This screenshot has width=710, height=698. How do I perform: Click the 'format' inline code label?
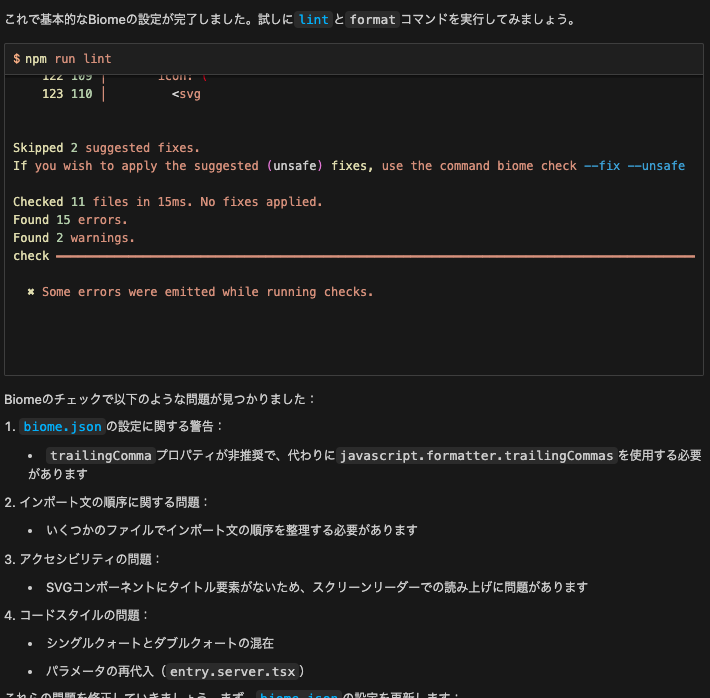(x=372, y=20)
